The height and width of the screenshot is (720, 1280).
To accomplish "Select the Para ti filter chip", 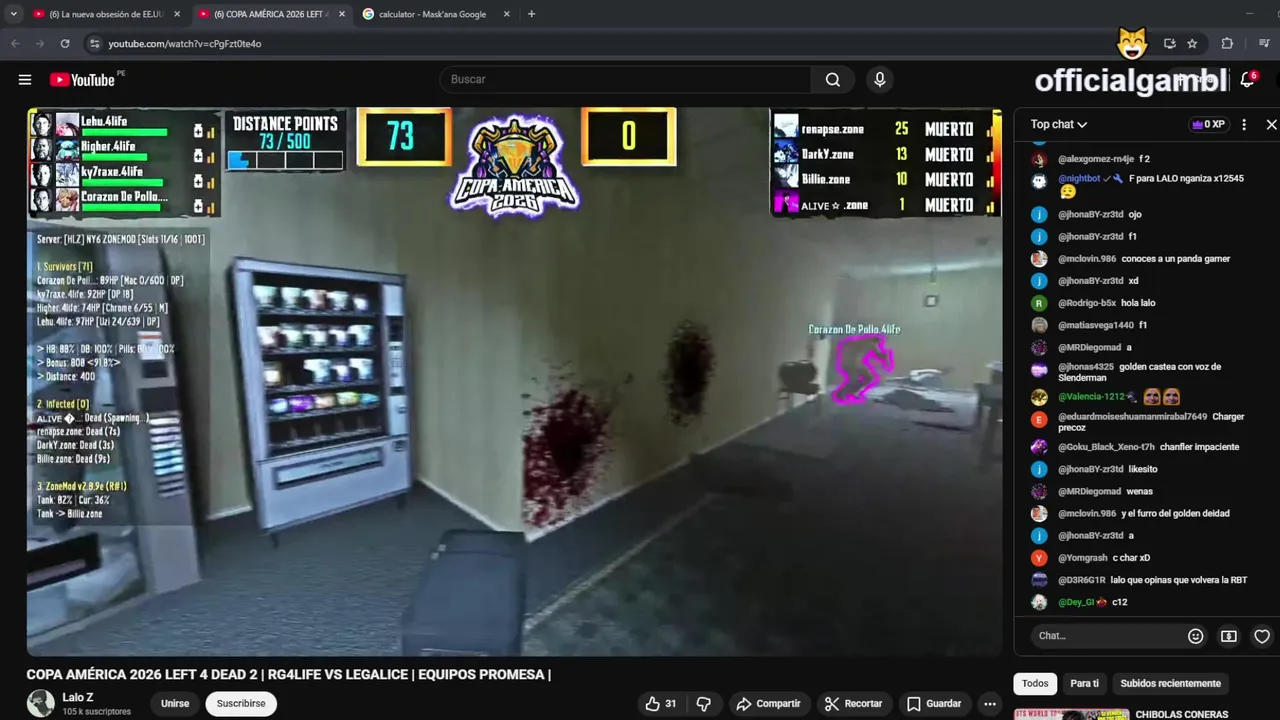I will tap(1084, 684).
